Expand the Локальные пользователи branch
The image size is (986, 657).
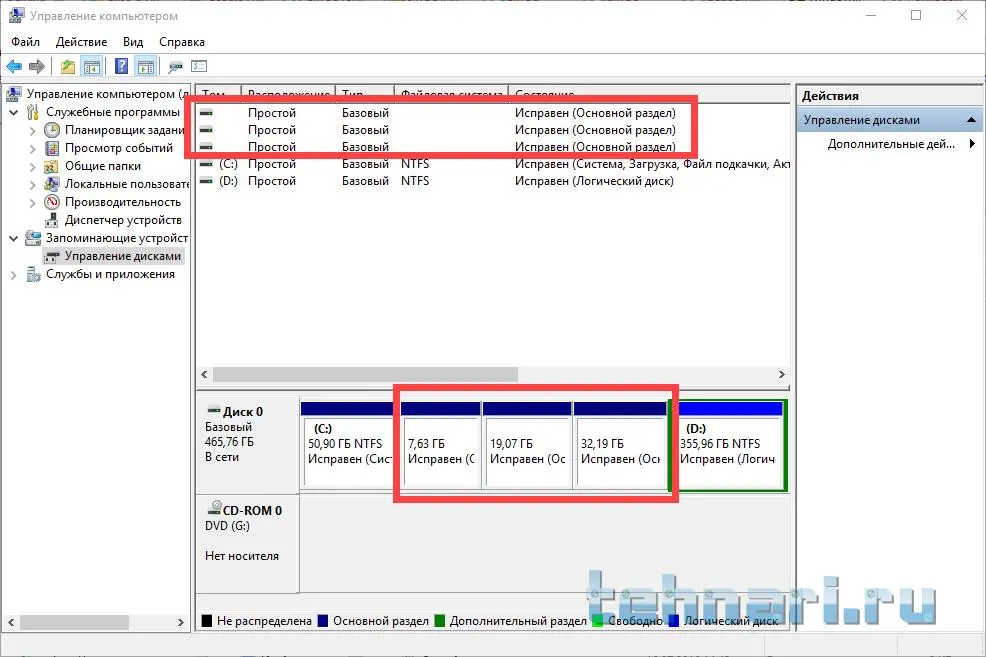pos(33,185)
